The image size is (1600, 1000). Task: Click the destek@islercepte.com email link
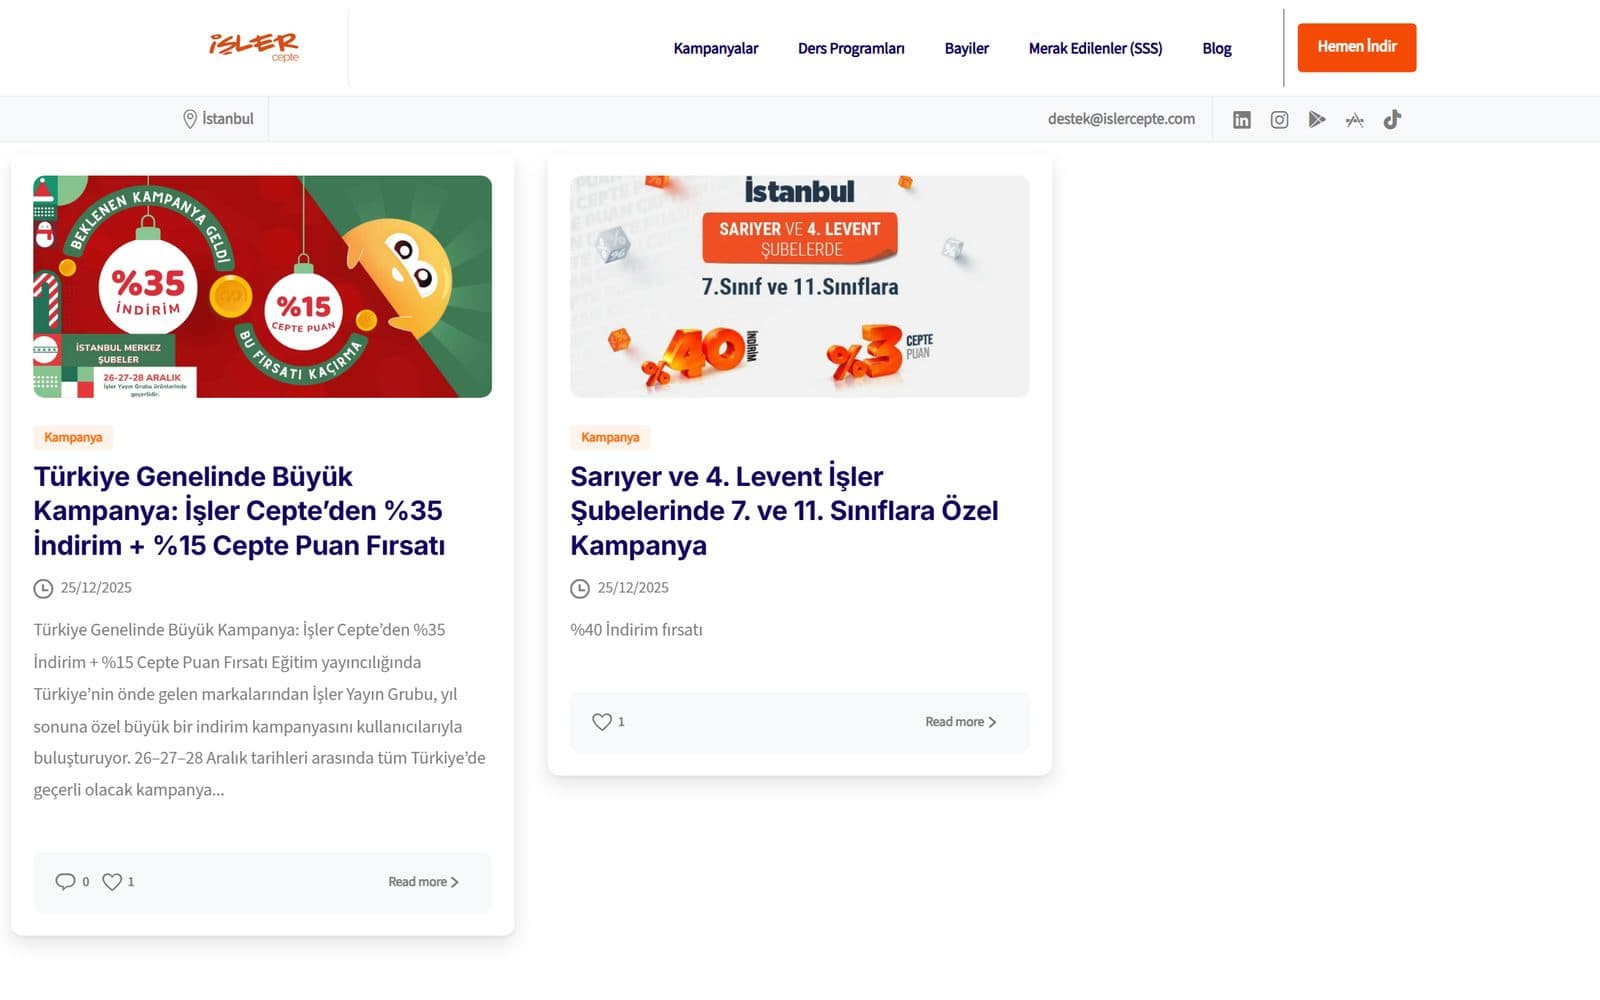tap(1121, 119)
